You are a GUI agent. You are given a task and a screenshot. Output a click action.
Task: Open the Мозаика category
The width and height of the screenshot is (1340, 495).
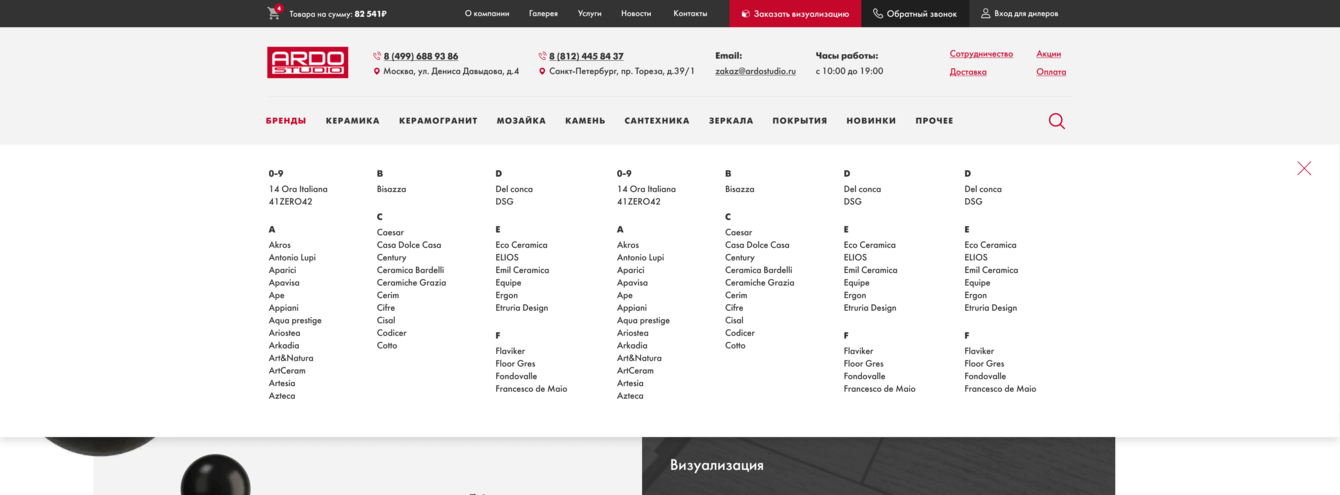[x=521, y=121]
